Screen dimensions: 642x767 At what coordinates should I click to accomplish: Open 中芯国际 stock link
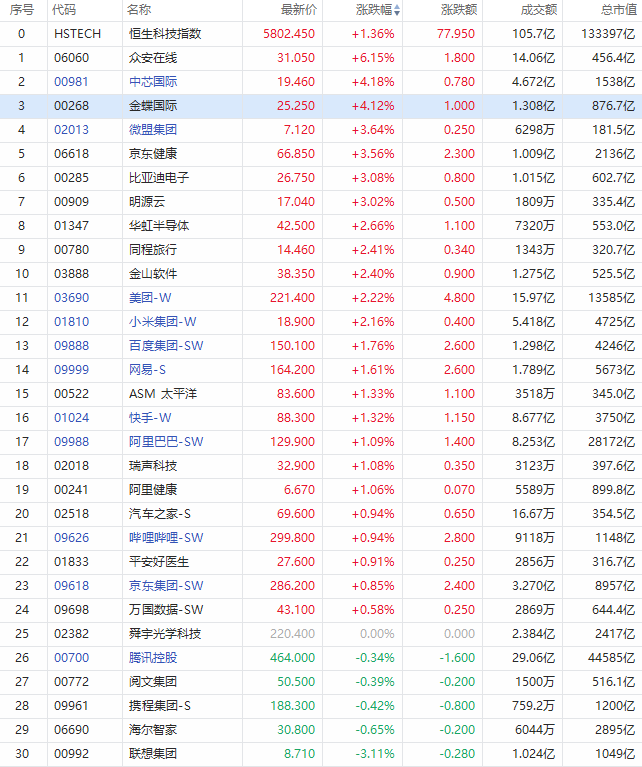[153, 82]
